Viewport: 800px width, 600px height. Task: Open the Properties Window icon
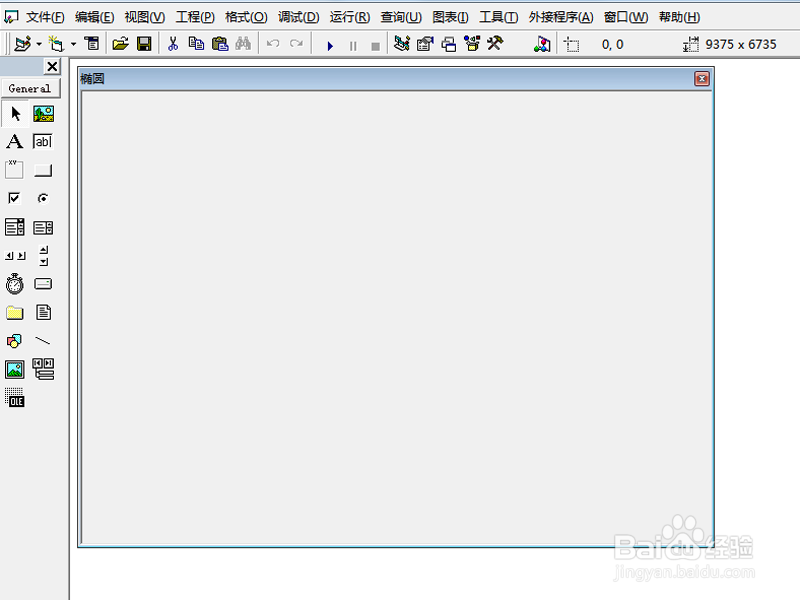click(425, 44)
